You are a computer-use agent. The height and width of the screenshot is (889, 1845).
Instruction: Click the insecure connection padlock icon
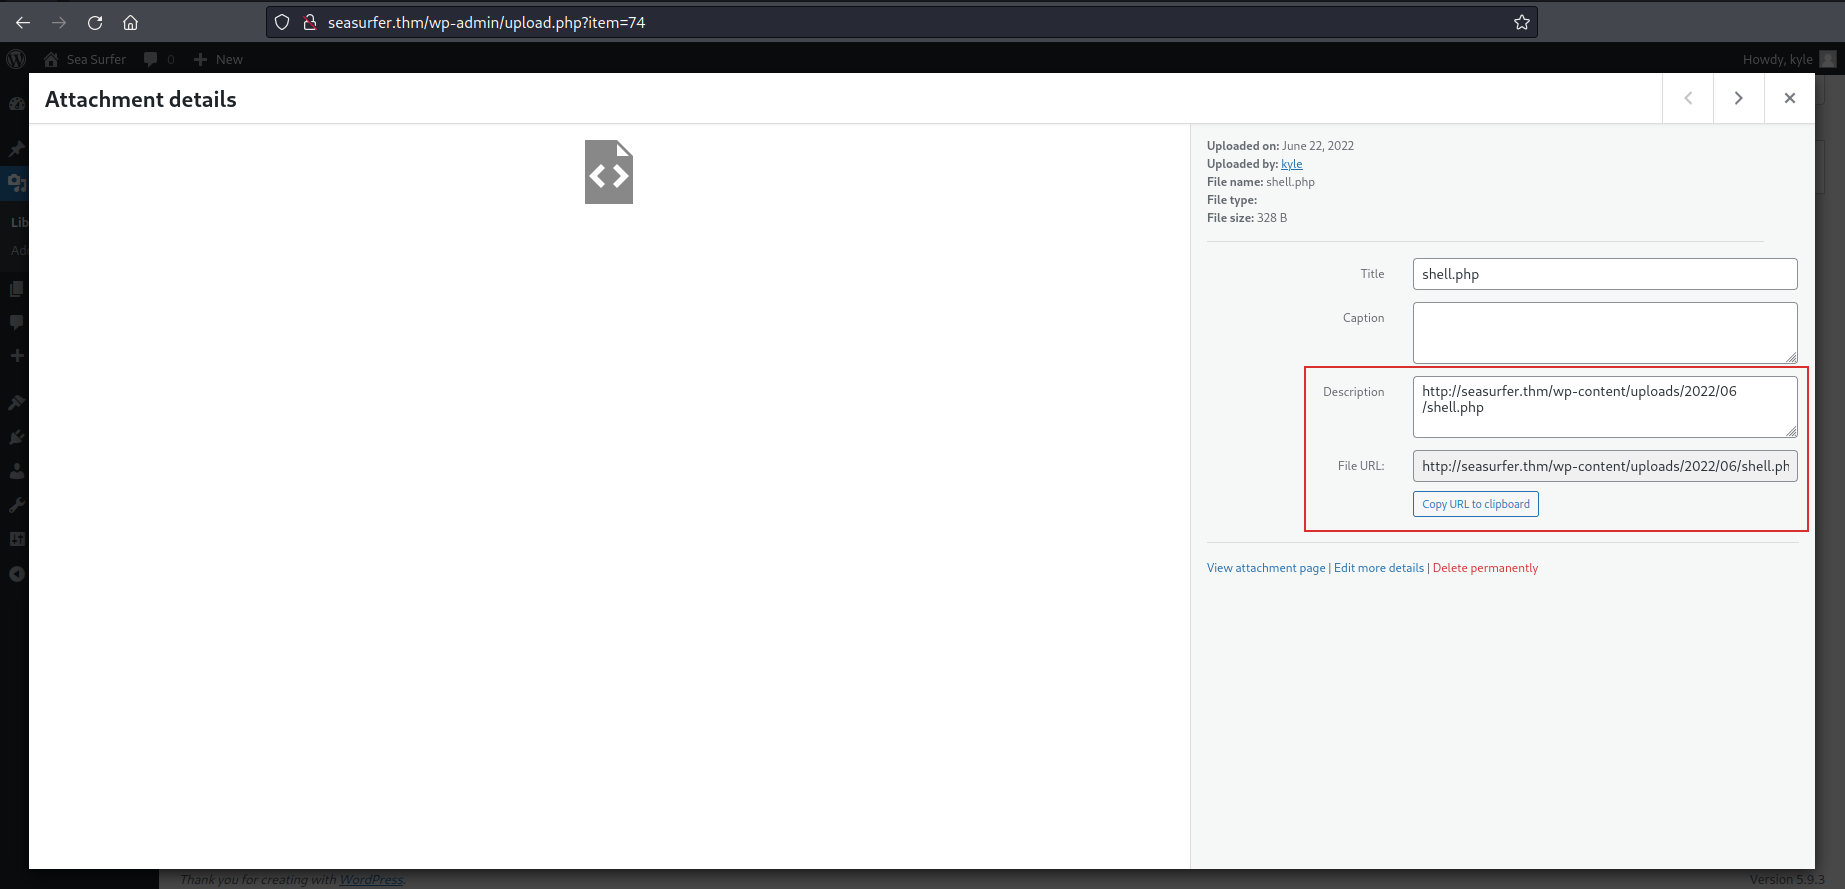[310, 22]
